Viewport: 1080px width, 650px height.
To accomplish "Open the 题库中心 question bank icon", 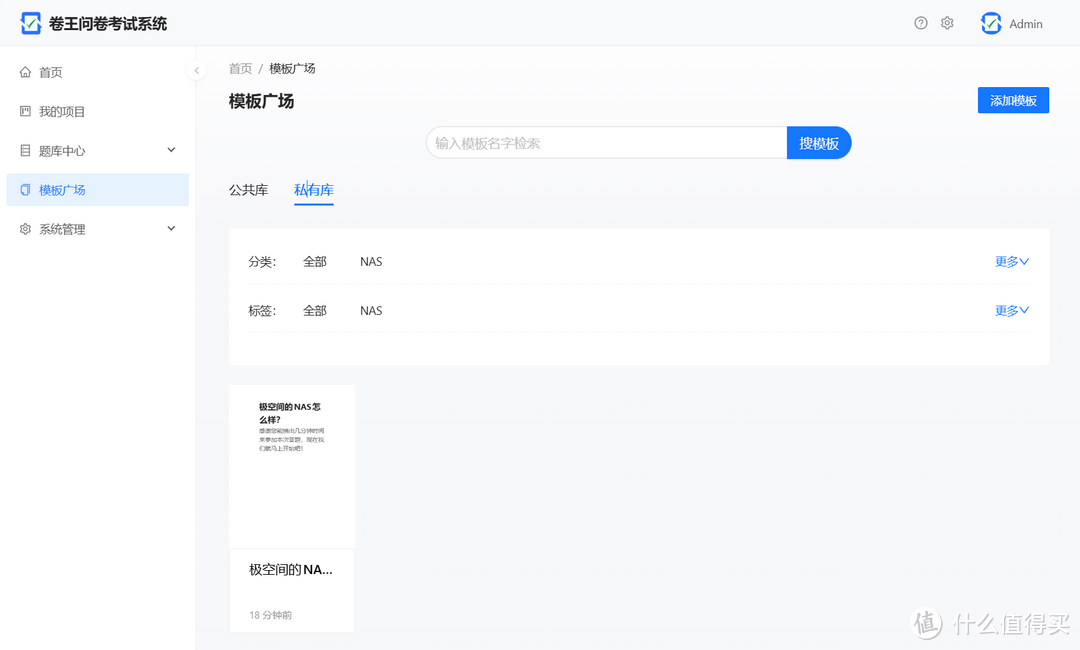I will (24, 150).
